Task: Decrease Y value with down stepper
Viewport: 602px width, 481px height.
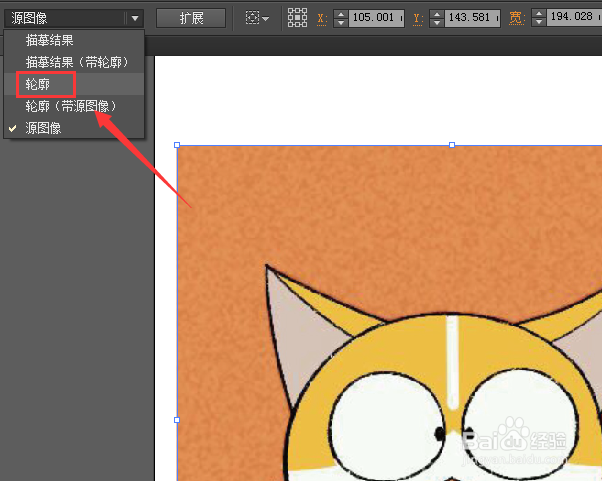Action: coord(437,23)
